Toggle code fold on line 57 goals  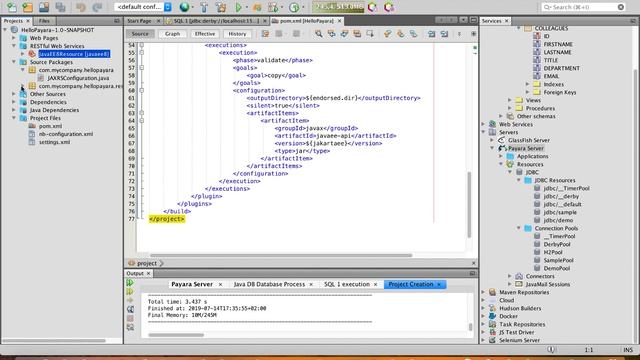tap(142, 68)
